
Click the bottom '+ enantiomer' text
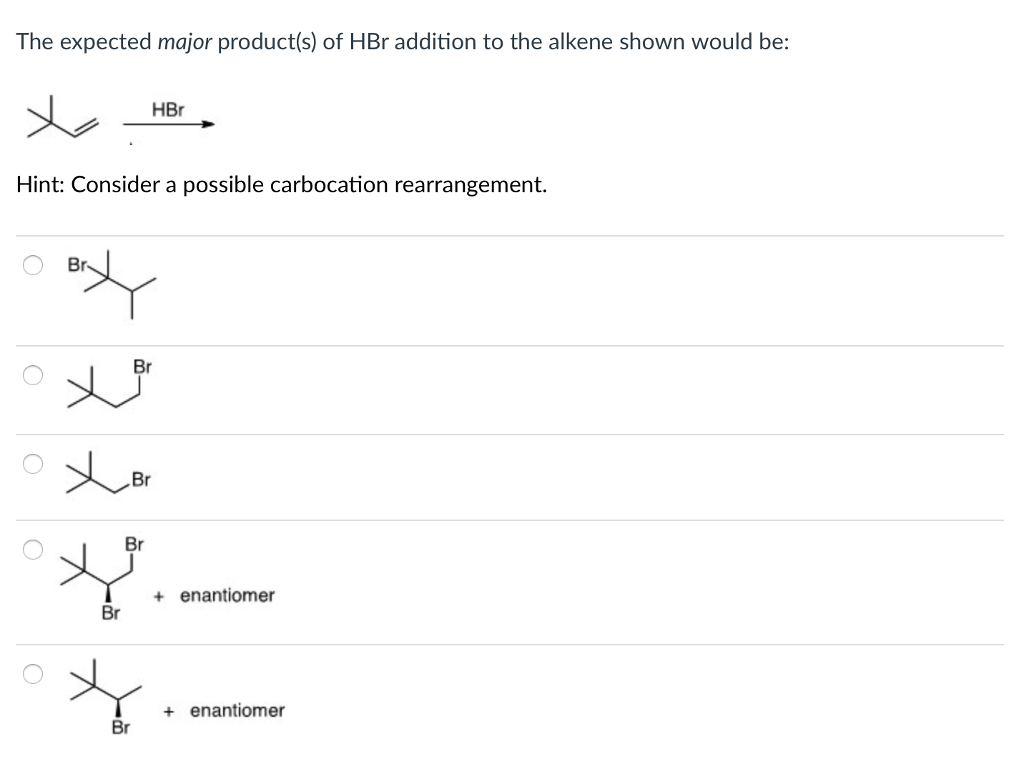coord(224,710)
